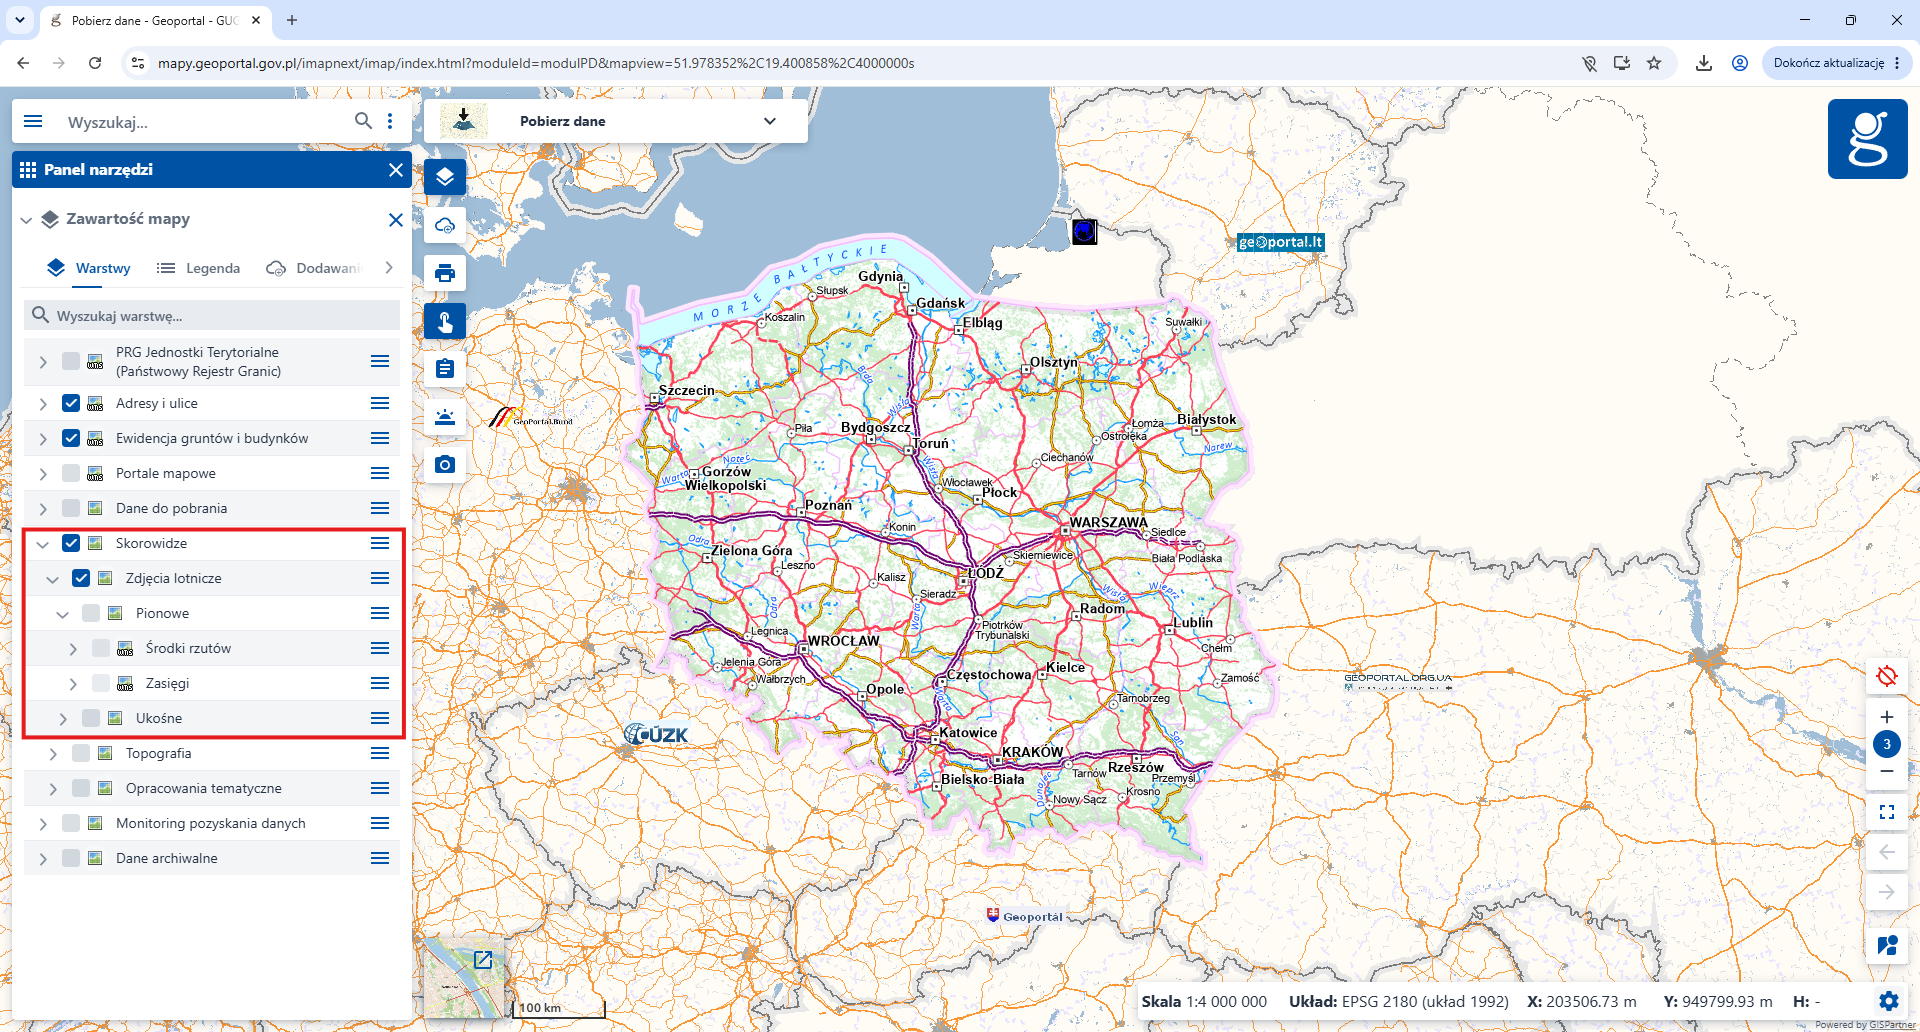Expand the overview minimap arrow icon
Screen dimensions: 1920x1032
click(483, 960)
